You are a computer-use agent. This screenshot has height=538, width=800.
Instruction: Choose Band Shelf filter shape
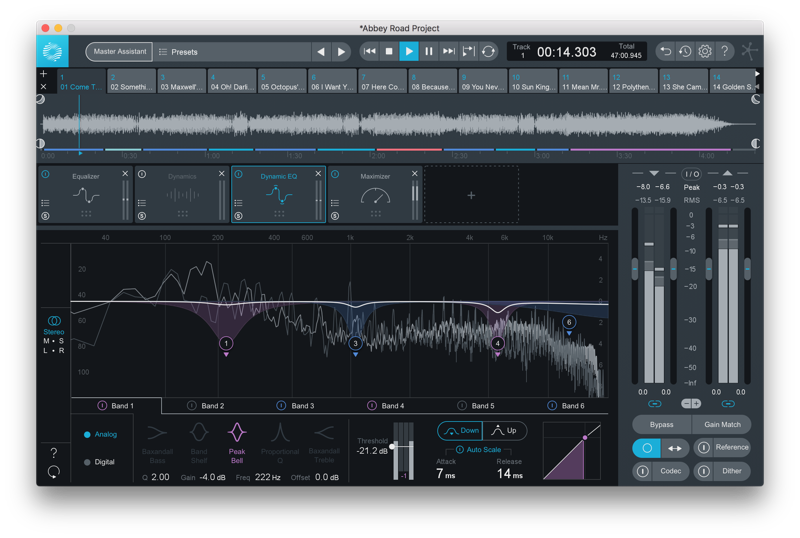tap(199, 444)
